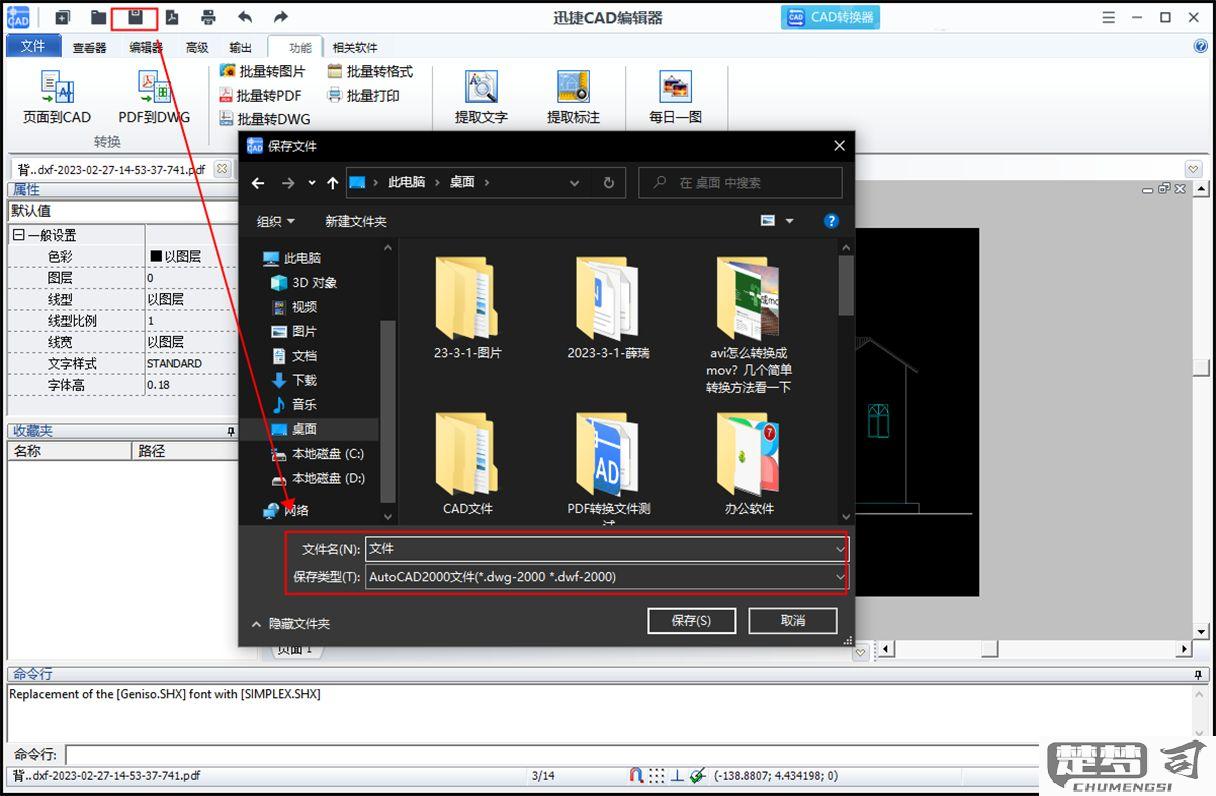
Task: Switch to the 编辑器 tab
Action: click(x=146, y=47)
